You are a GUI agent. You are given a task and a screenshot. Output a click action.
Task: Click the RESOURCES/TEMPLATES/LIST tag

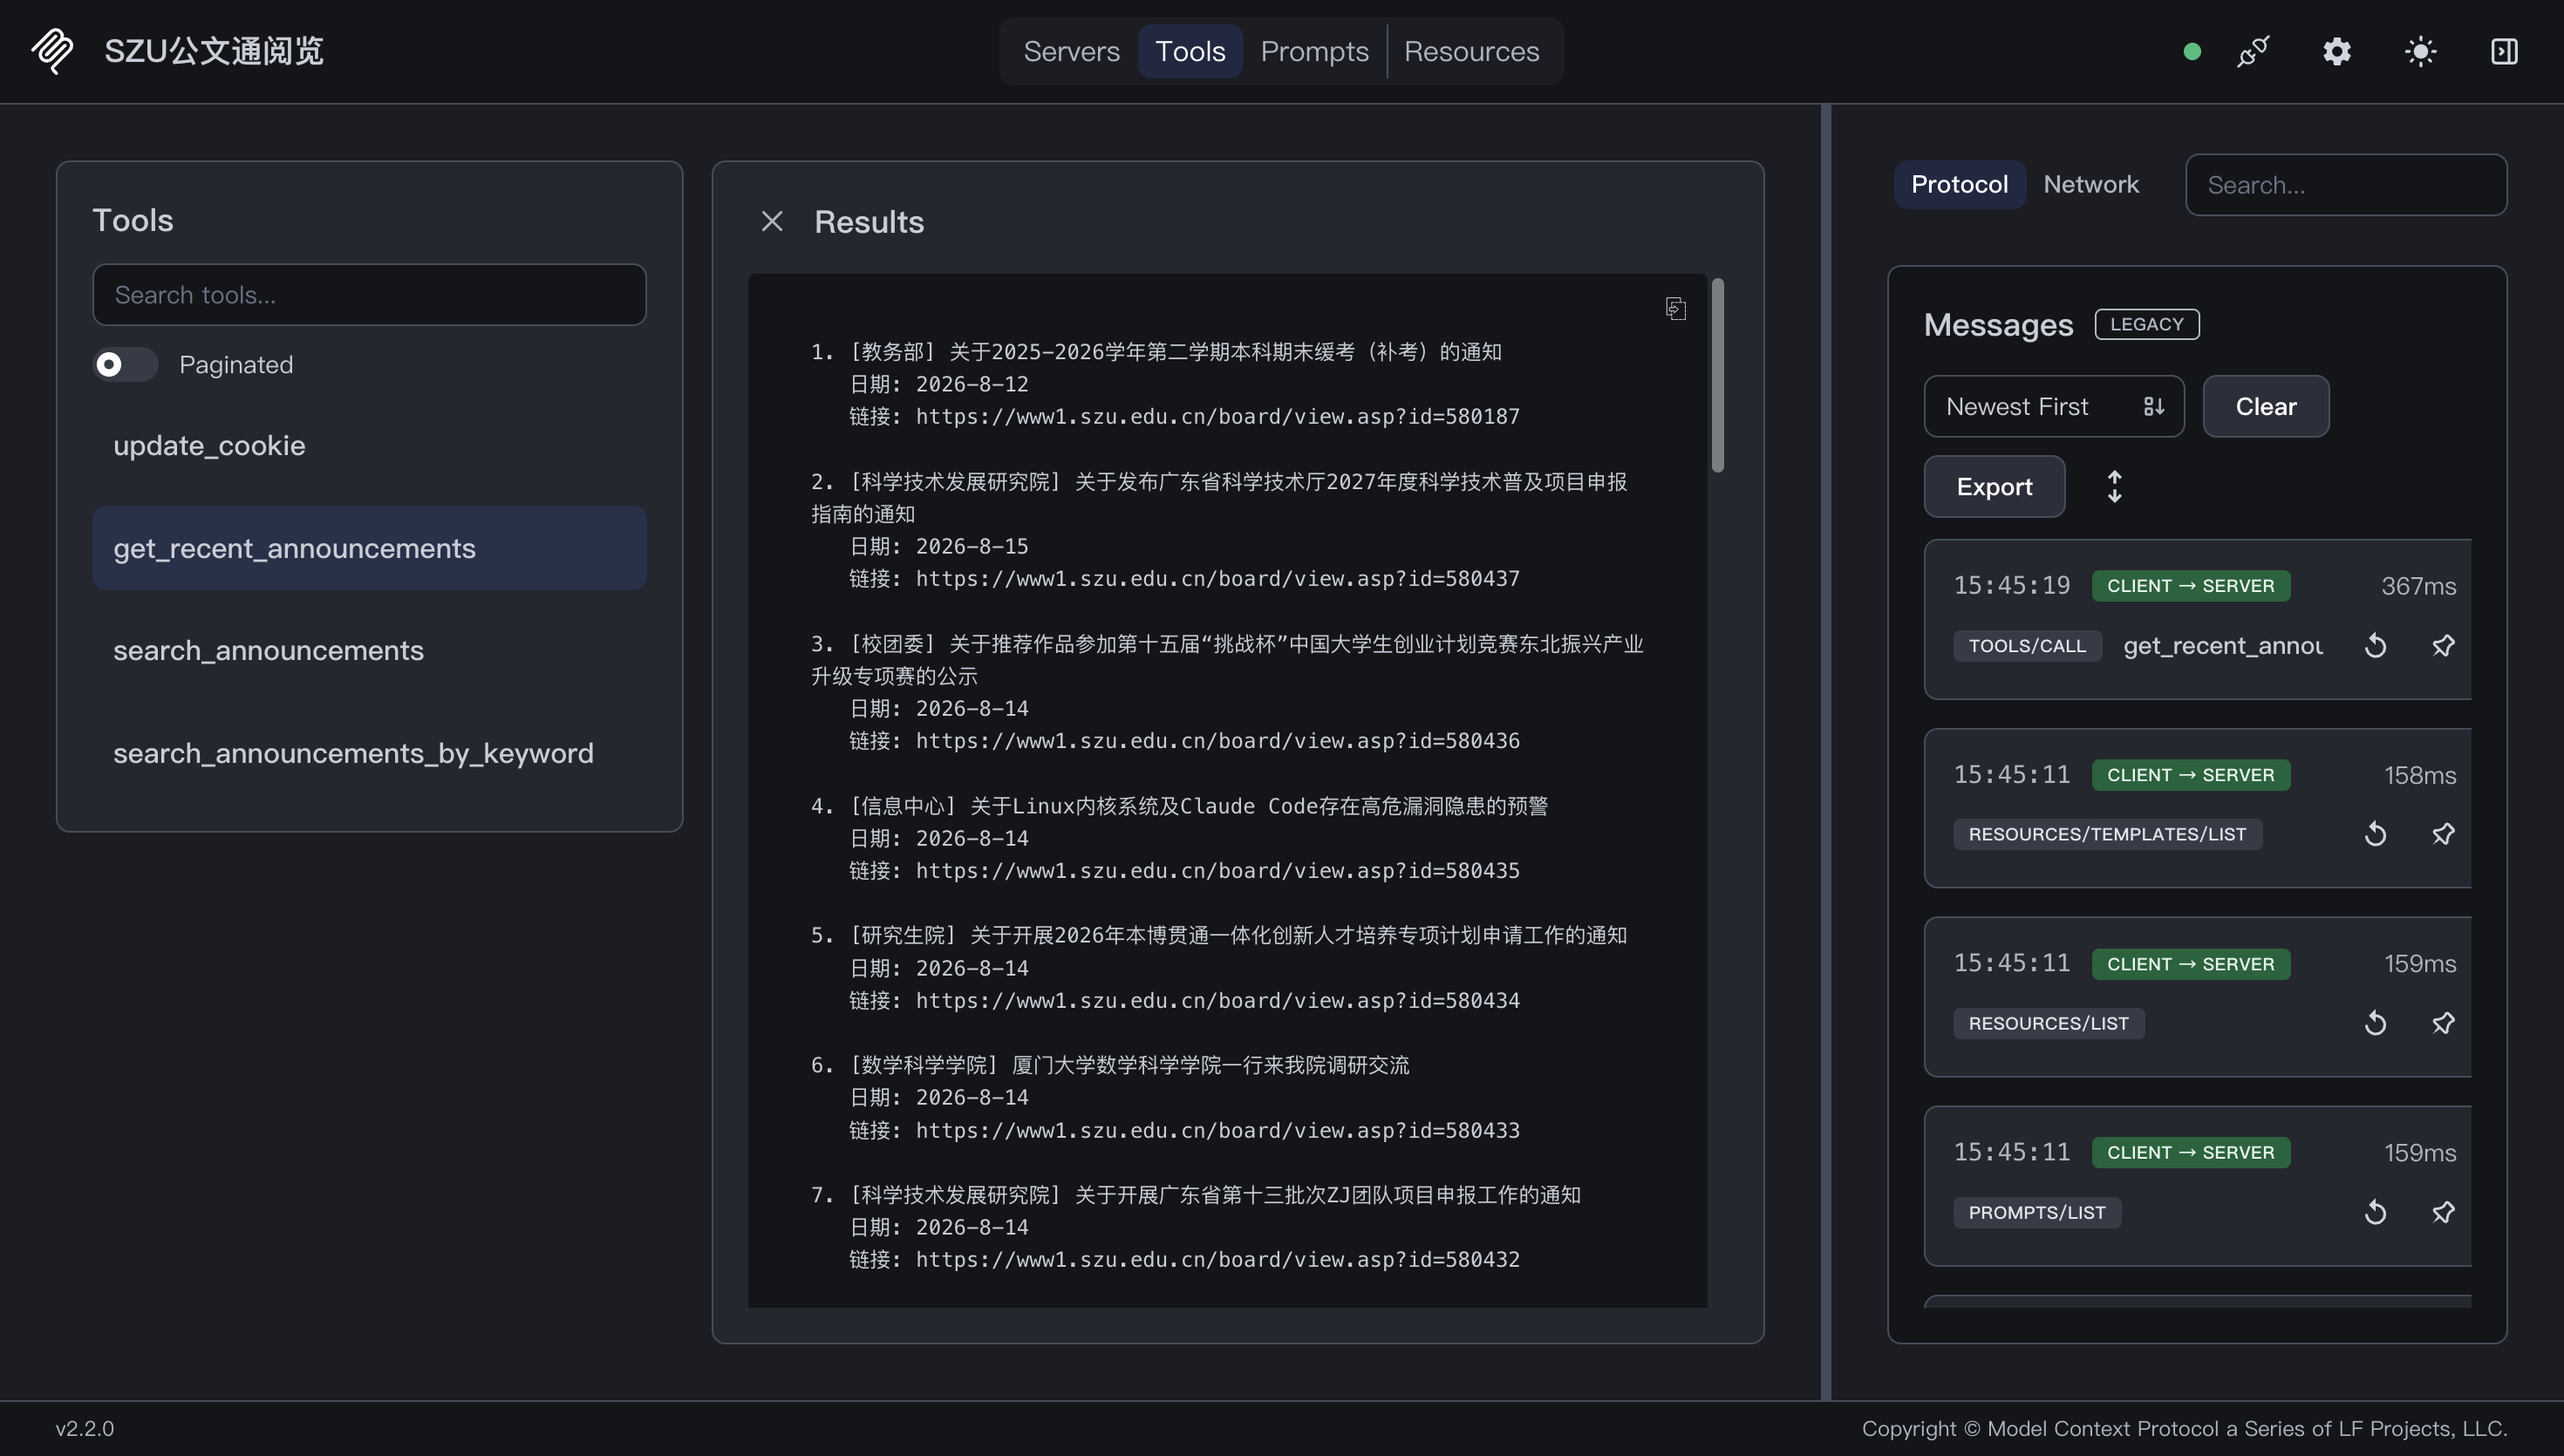point(2107,834)
